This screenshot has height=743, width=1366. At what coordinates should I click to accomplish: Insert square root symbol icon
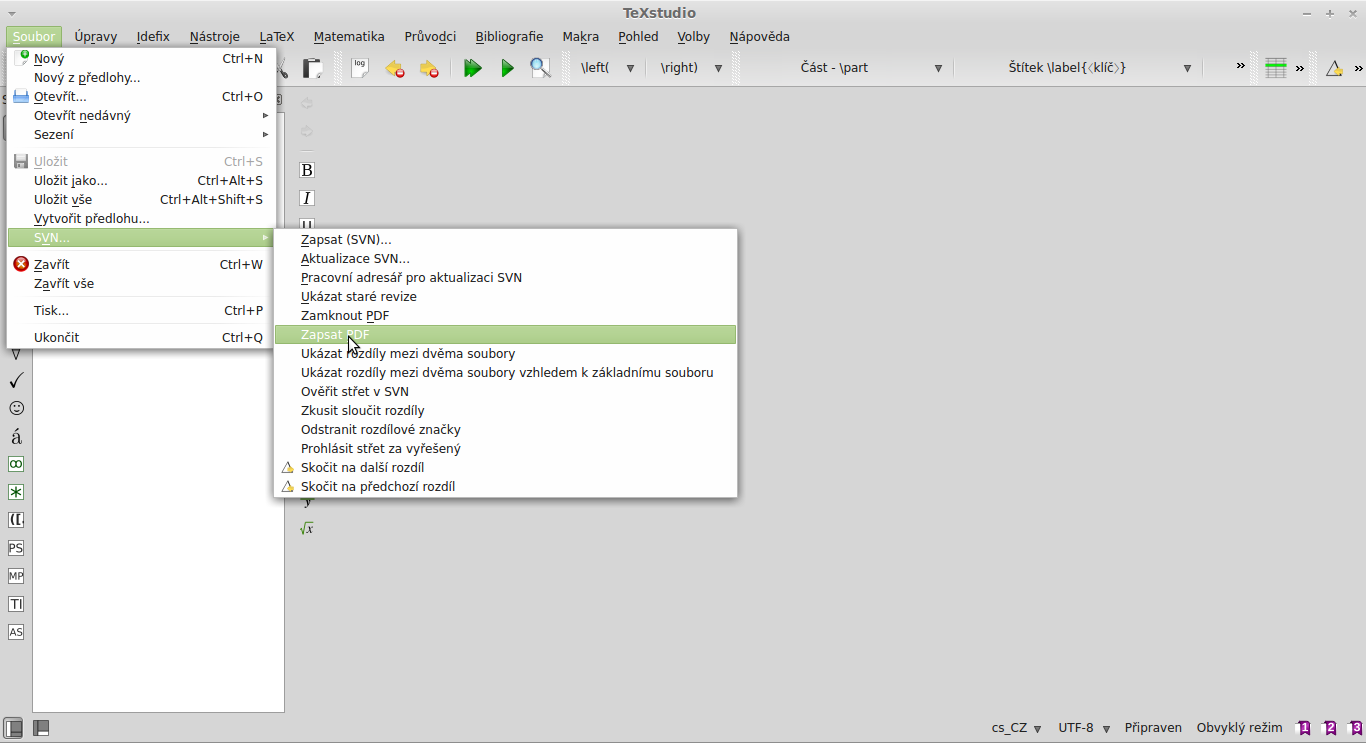[x=307, y=528]
